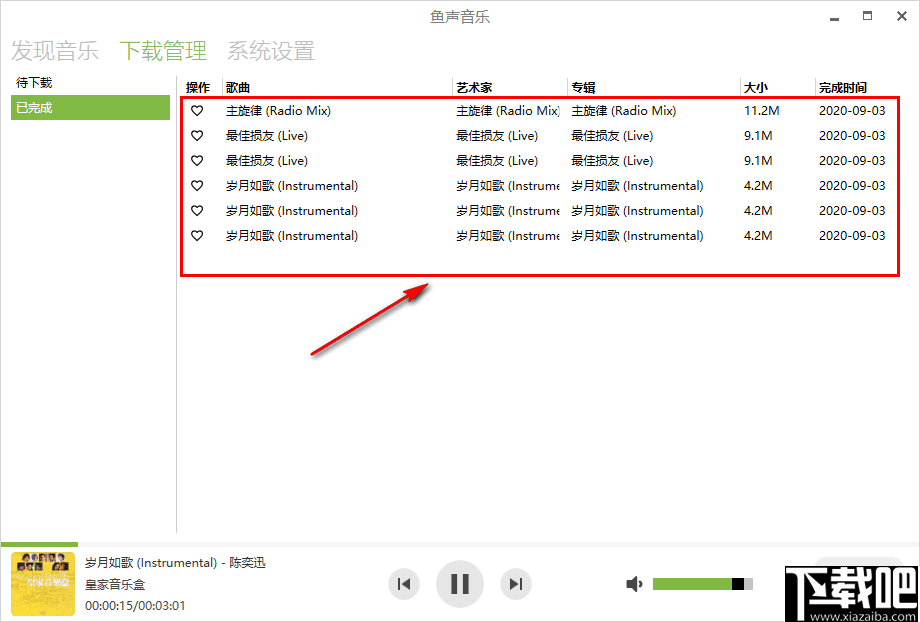Select the 下载管理 menu item

163,51
